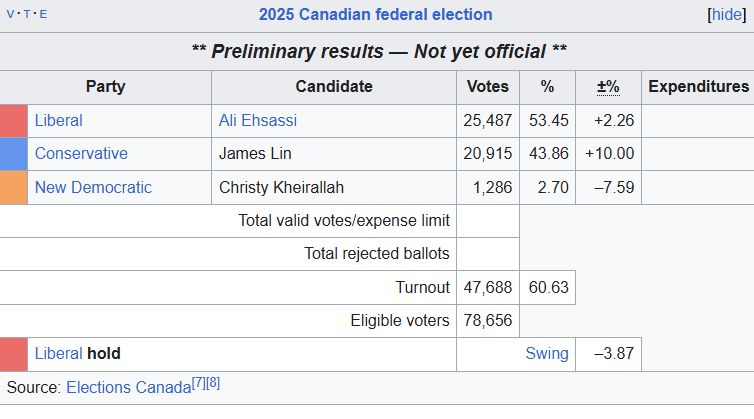Jump to citation reference 7

coord(198,383)
